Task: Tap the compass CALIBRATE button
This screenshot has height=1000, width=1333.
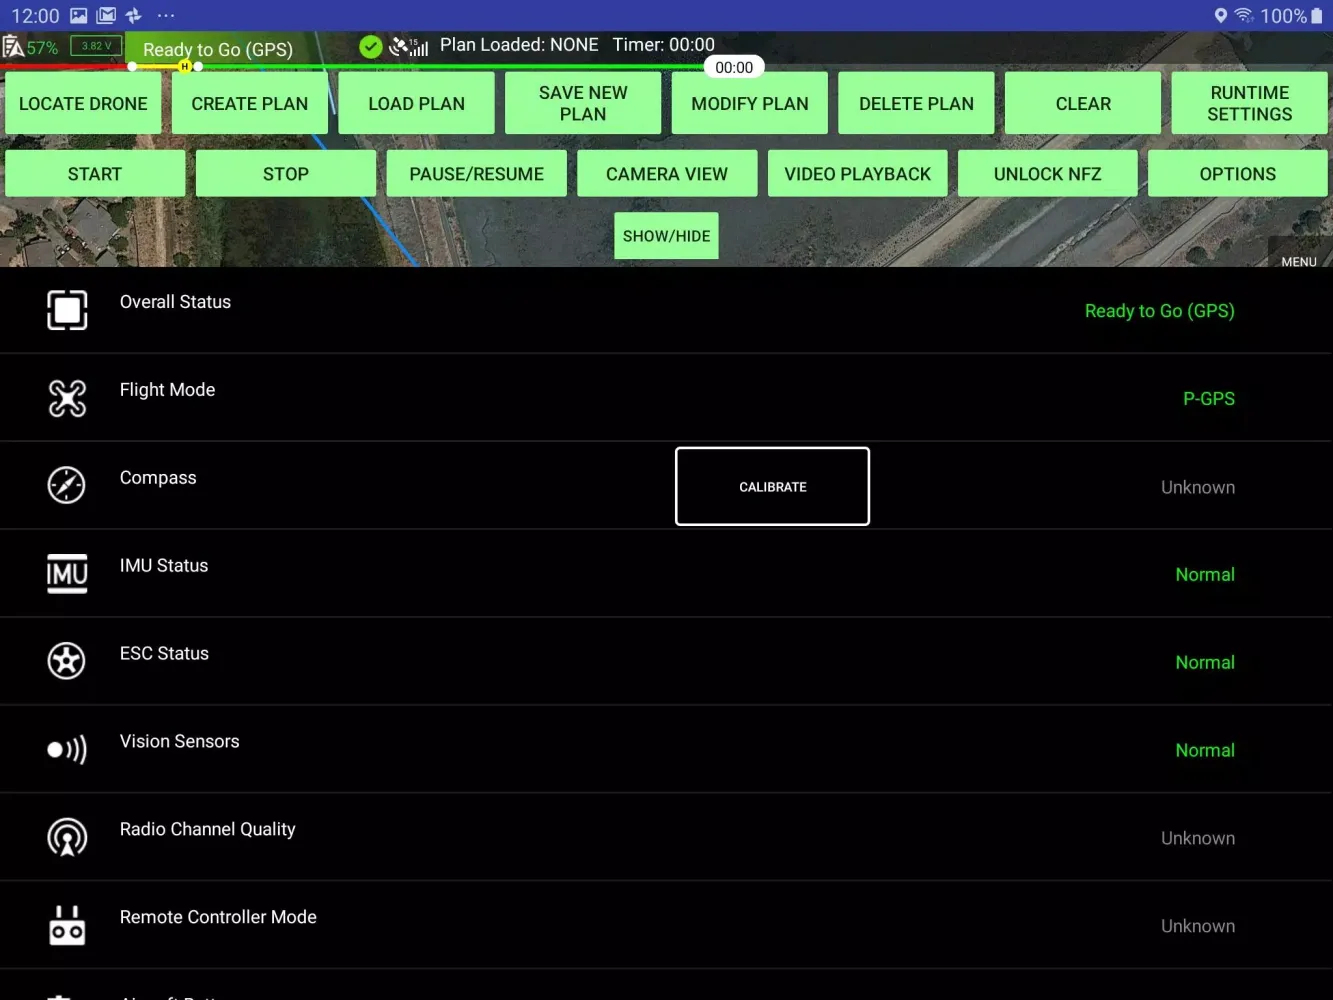Action: coord(772,486)
